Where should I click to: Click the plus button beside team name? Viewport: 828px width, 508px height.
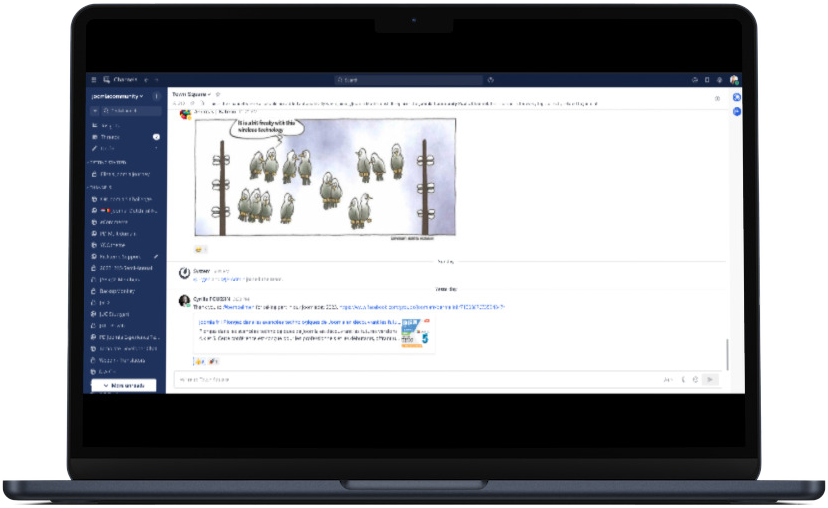pyautogui.click(x=156, y=96)
